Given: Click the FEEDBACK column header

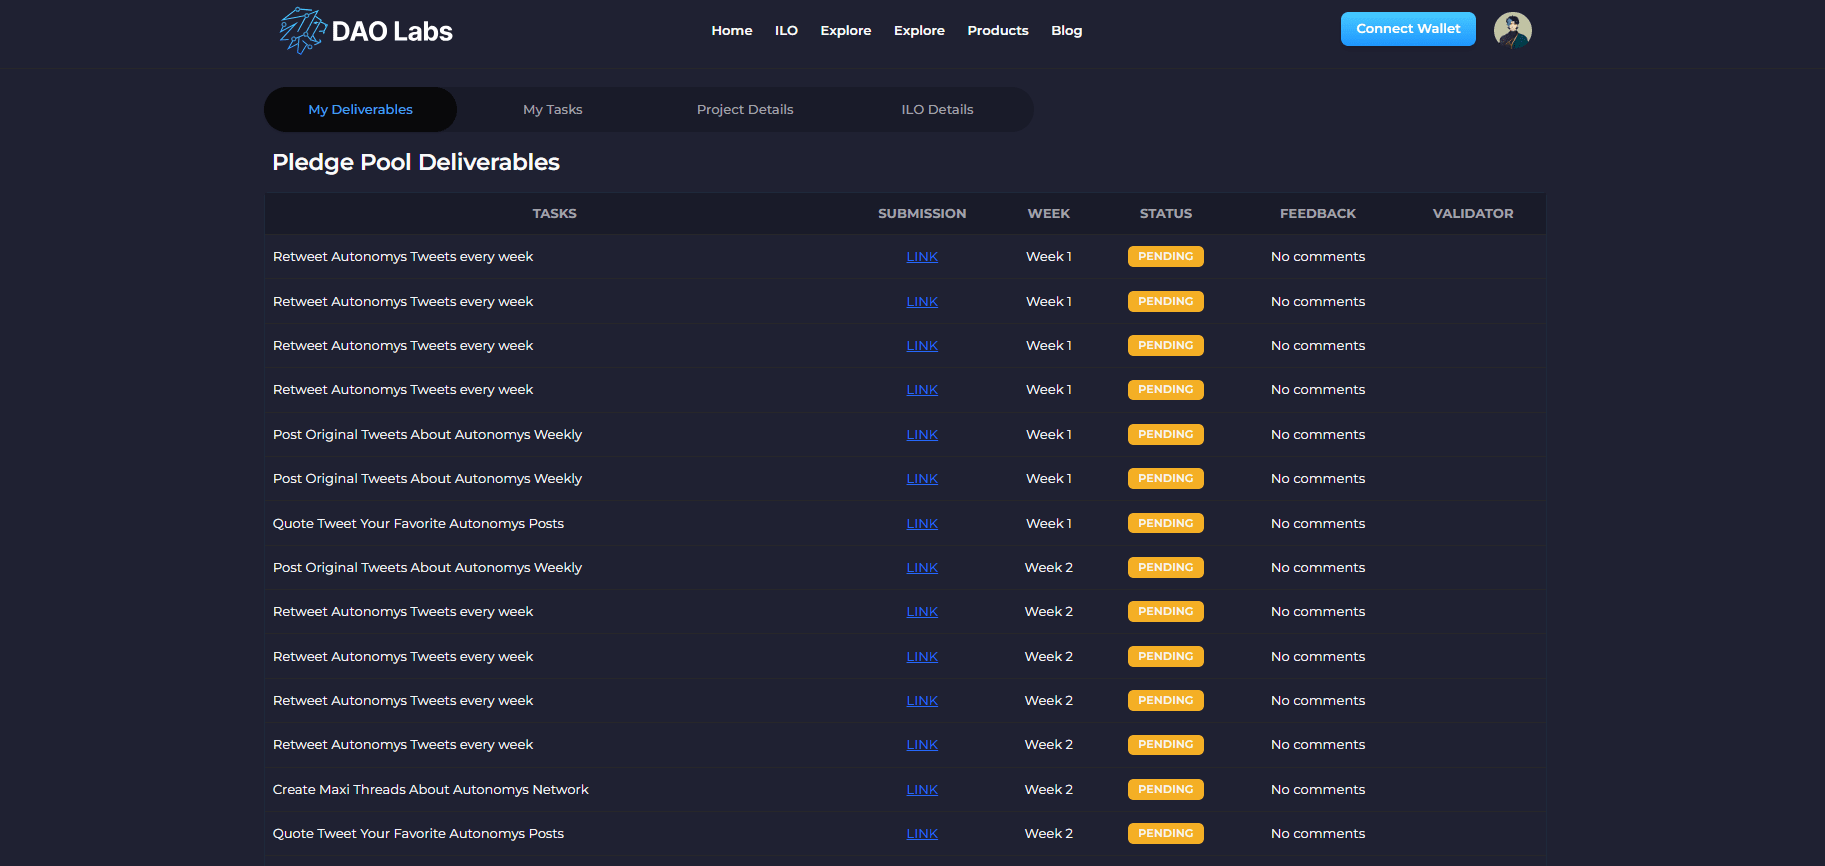Looking at the screenshot, I should [1317, 214].
